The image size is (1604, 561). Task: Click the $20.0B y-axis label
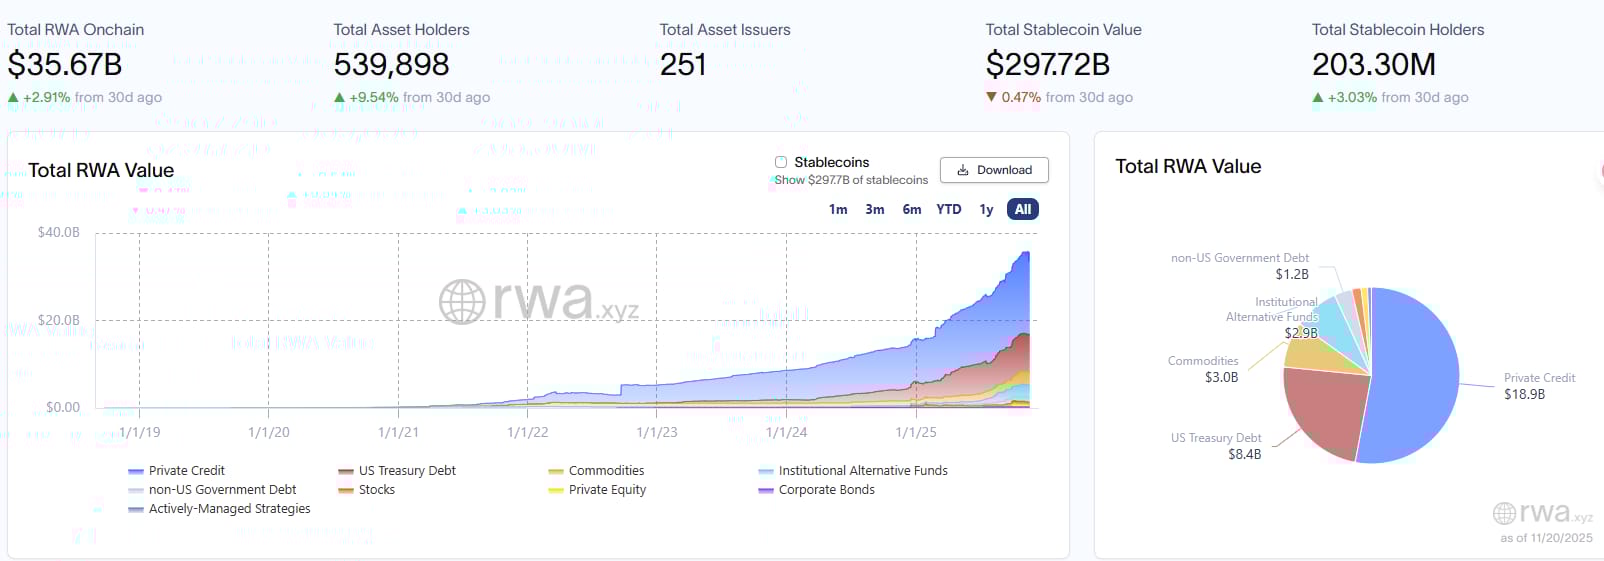coord(58,320)
